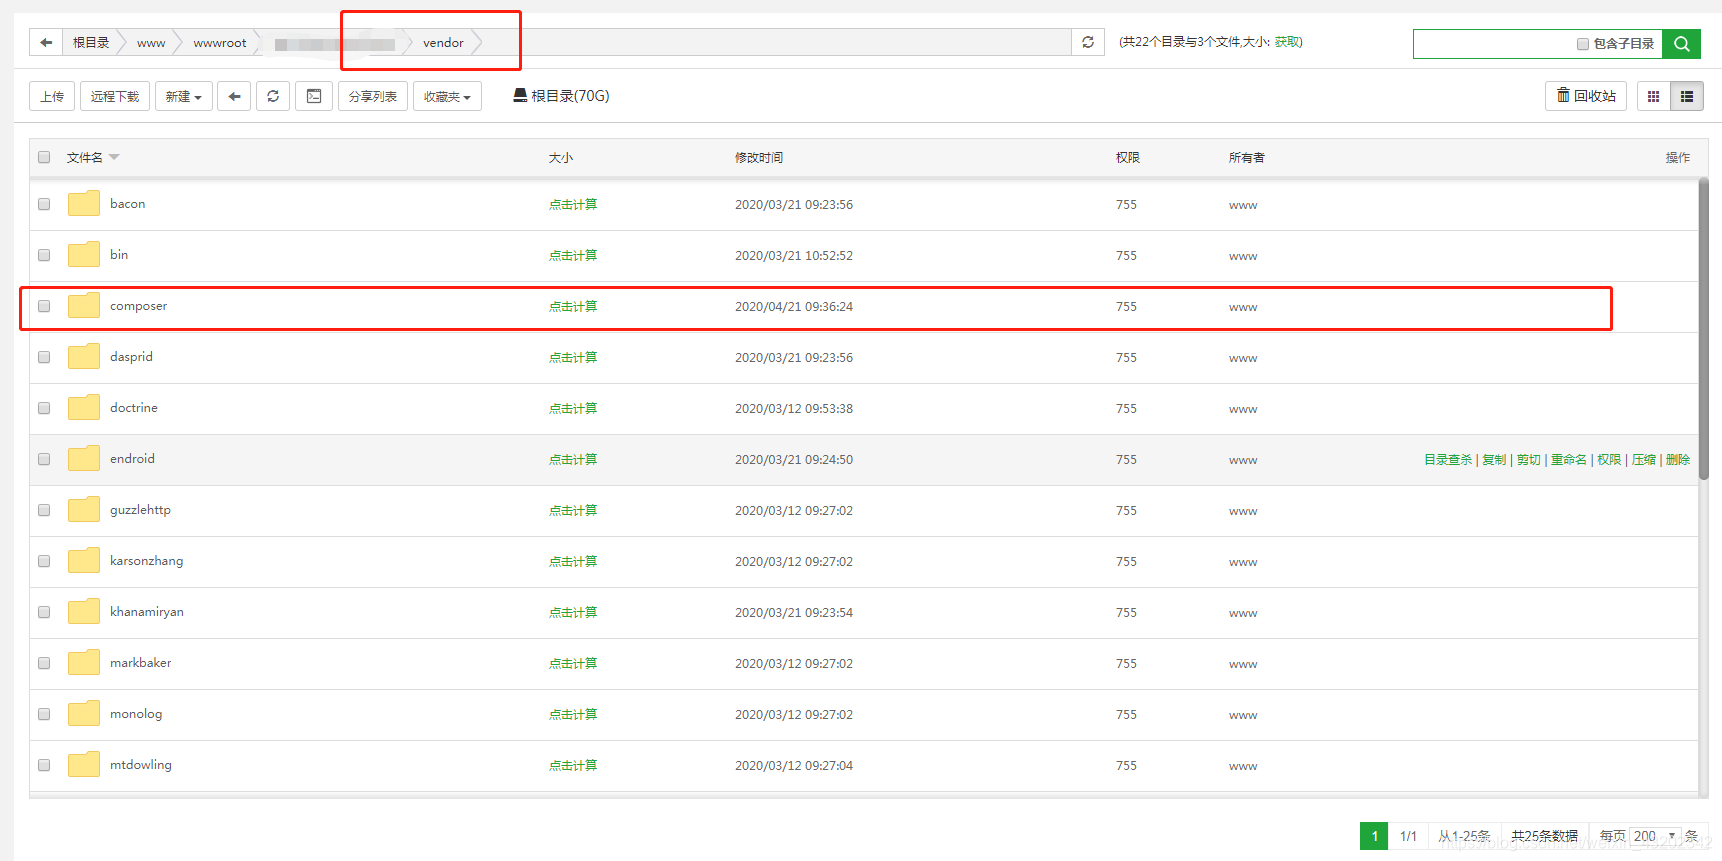Image resolution: width=1722 pixels, height=861 pixels.
Task: Open the 分享列表 share list
Action: click(x=373, y=96)
